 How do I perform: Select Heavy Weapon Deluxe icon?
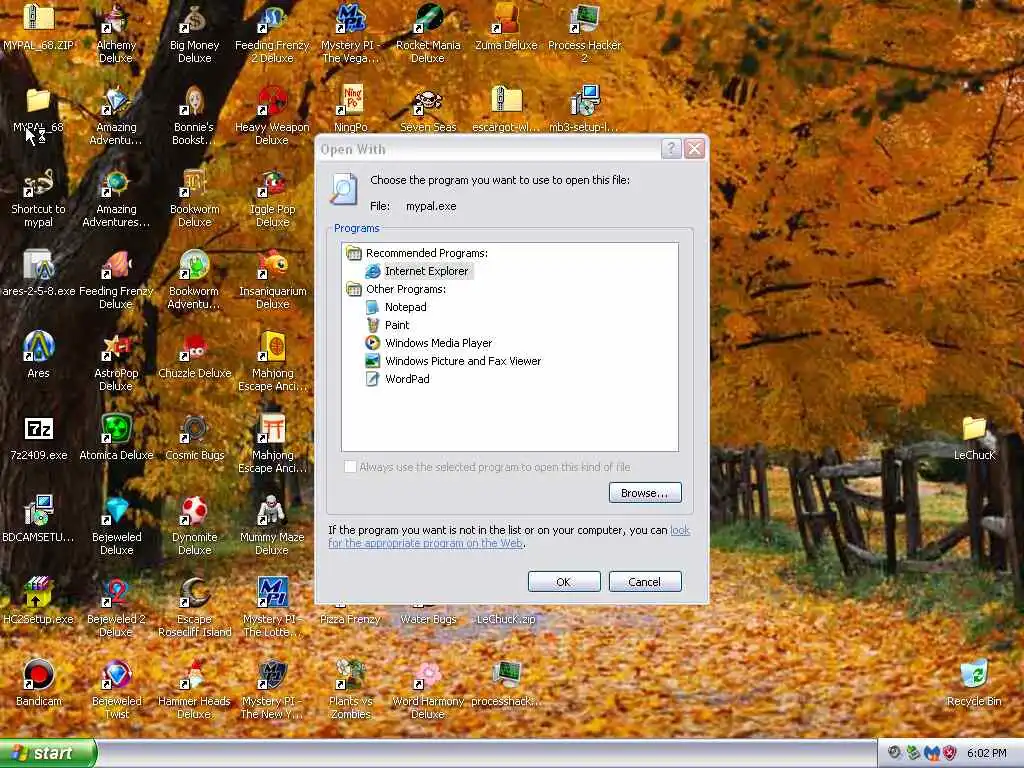tap(272, 116)
